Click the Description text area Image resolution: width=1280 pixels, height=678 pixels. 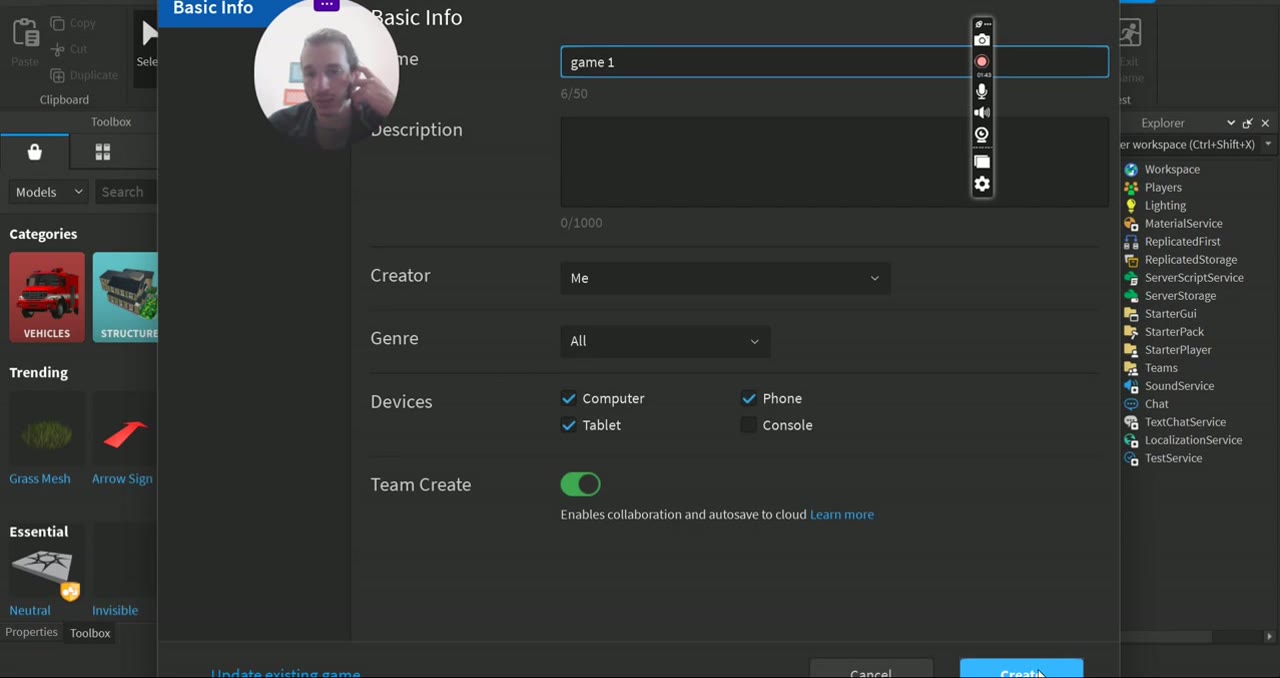(x=834, y=162)
